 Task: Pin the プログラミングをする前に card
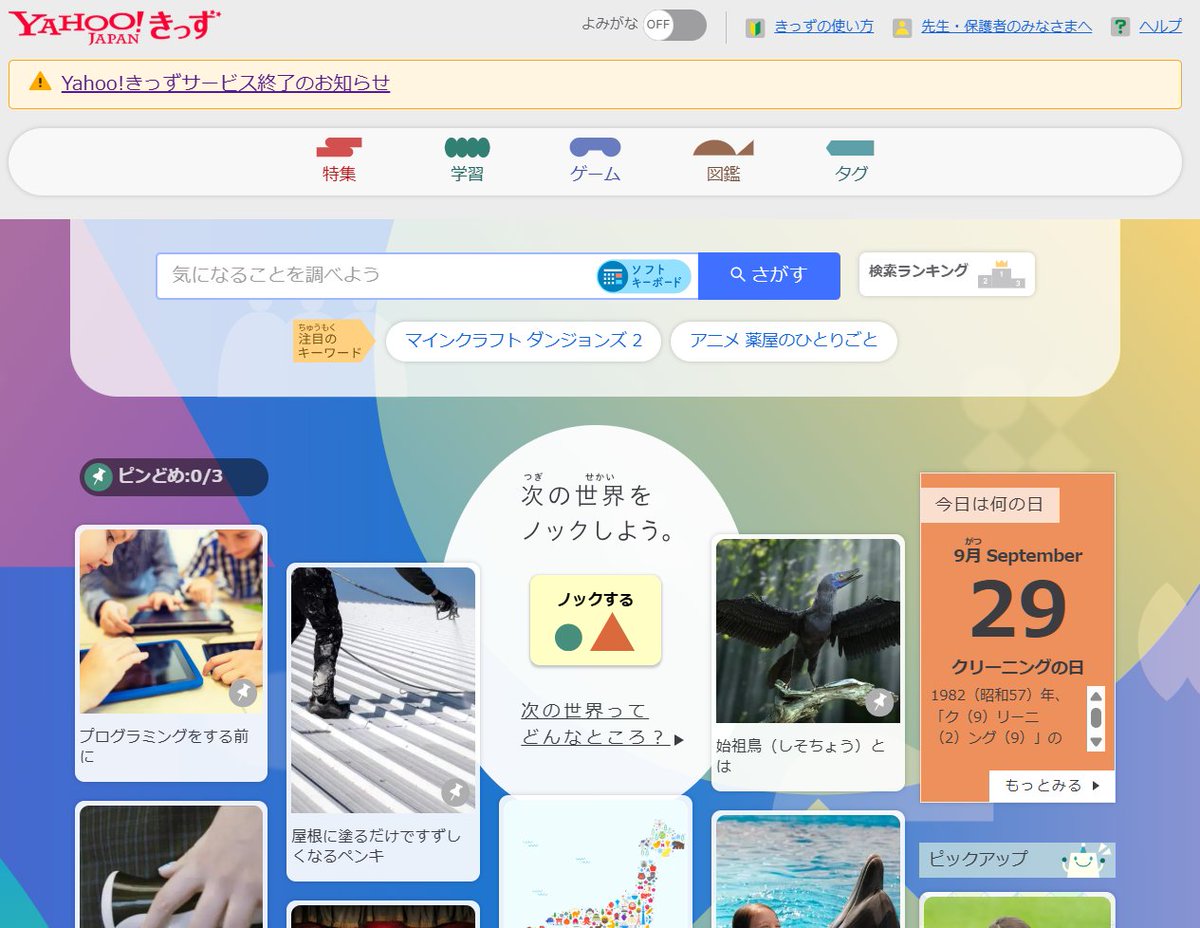(243, 693)
